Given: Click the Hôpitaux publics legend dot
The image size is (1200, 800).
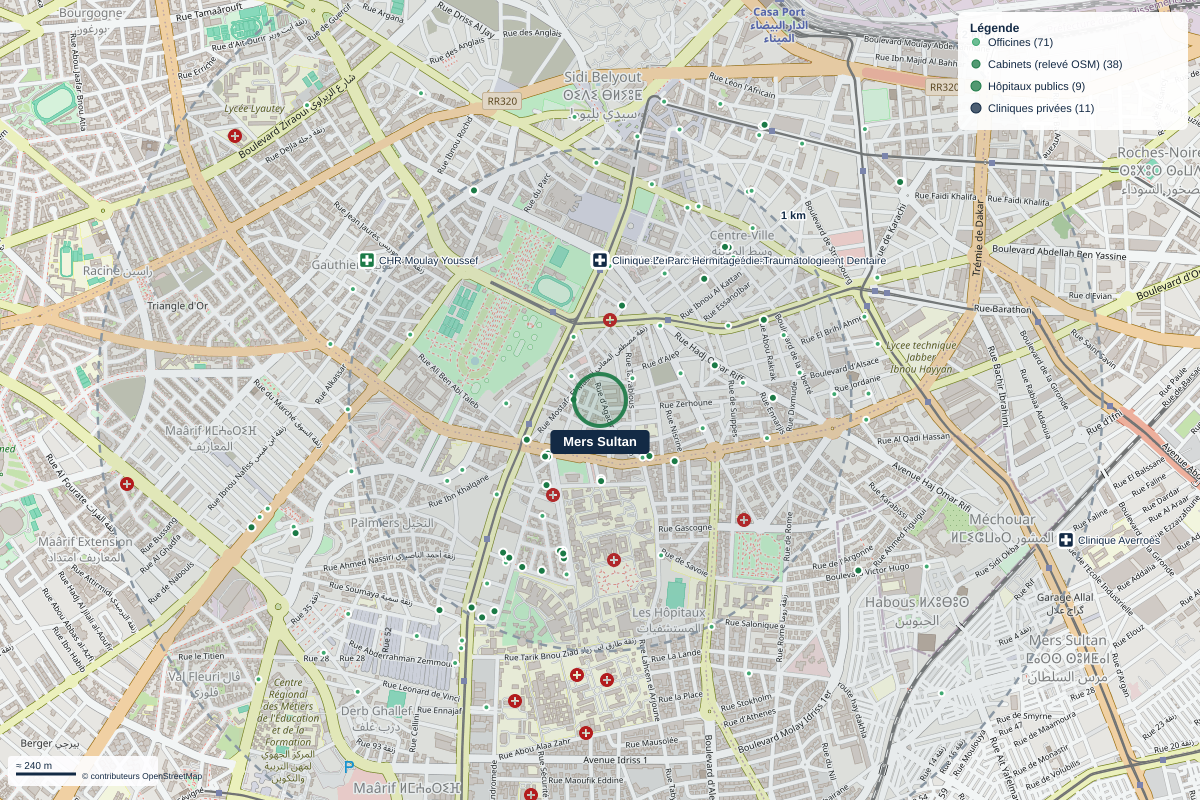Looking at the screenshot, I should pos(976,86).
